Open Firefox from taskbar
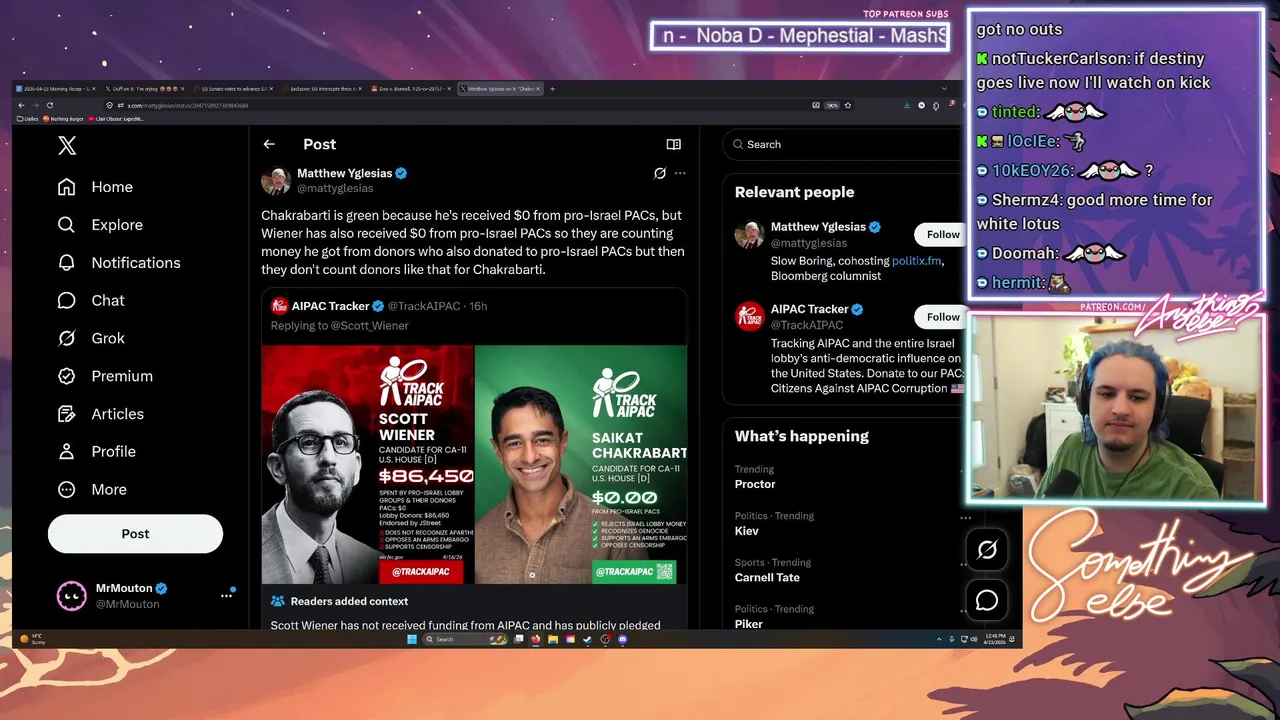Image resolution: width=1280 pixels, height=720 pixels. 536,639
